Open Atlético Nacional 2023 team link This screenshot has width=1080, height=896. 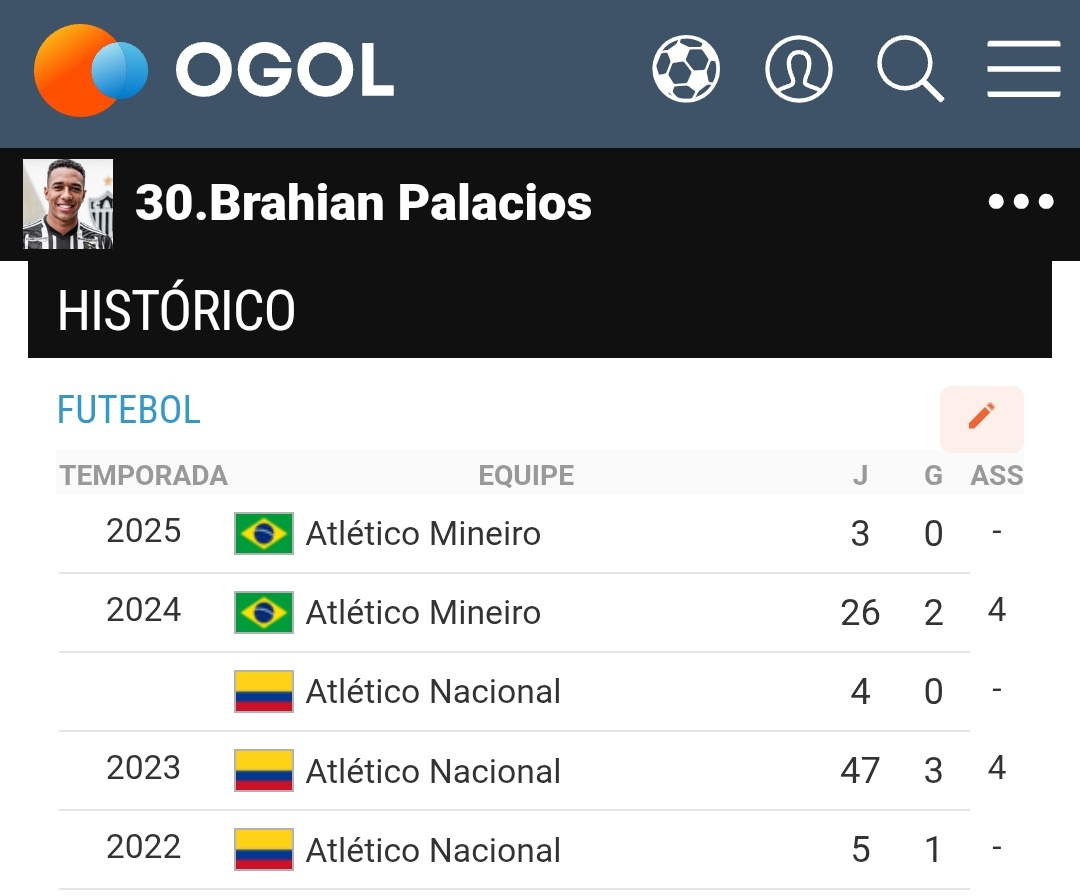(433, 771)
